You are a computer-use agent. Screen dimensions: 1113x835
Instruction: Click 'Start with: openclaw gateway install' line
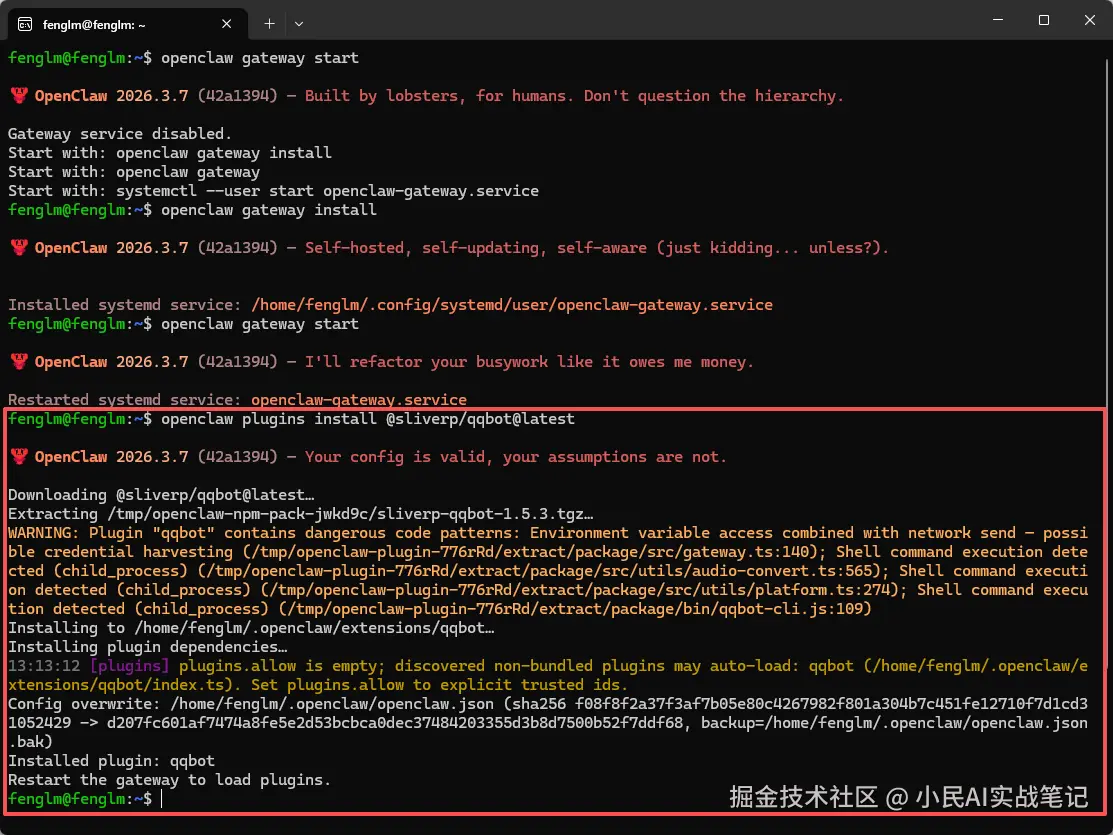point(170,153)
